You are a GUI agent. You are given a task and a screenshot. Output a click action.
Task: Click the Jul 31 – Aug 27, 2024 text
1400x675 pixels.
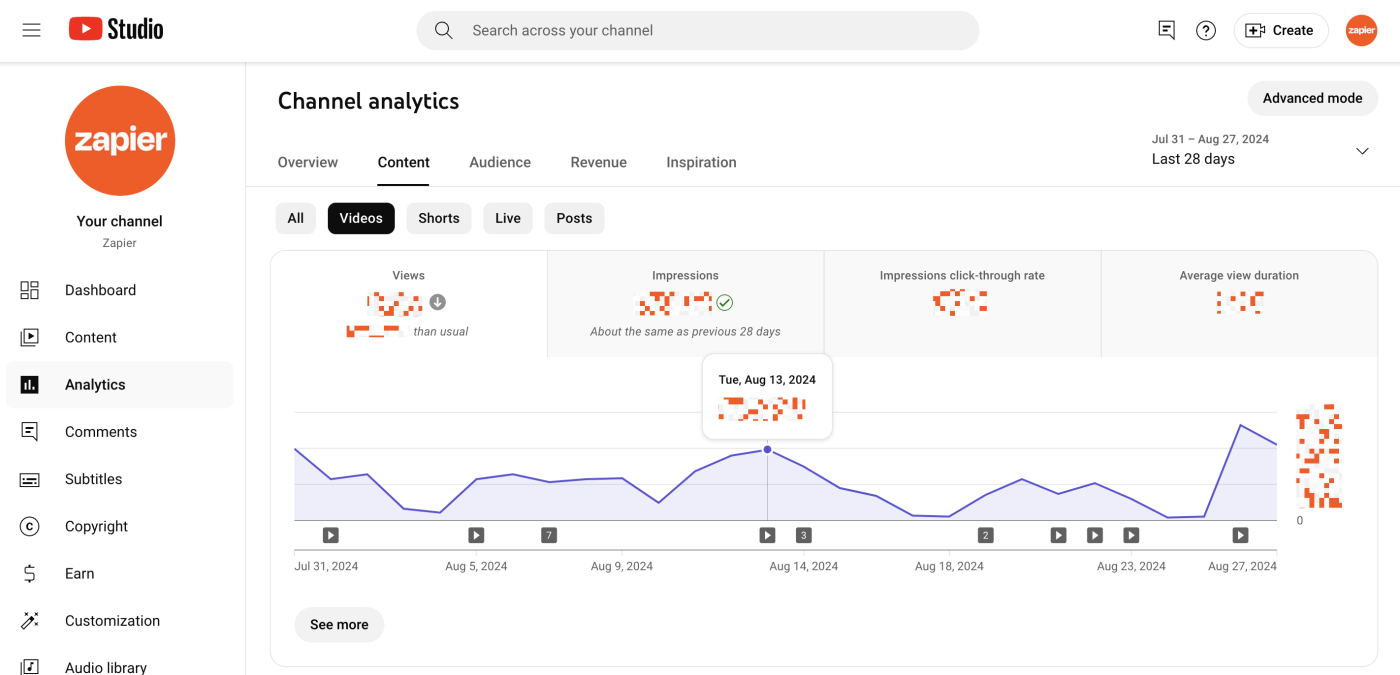tap(1210, 139)
